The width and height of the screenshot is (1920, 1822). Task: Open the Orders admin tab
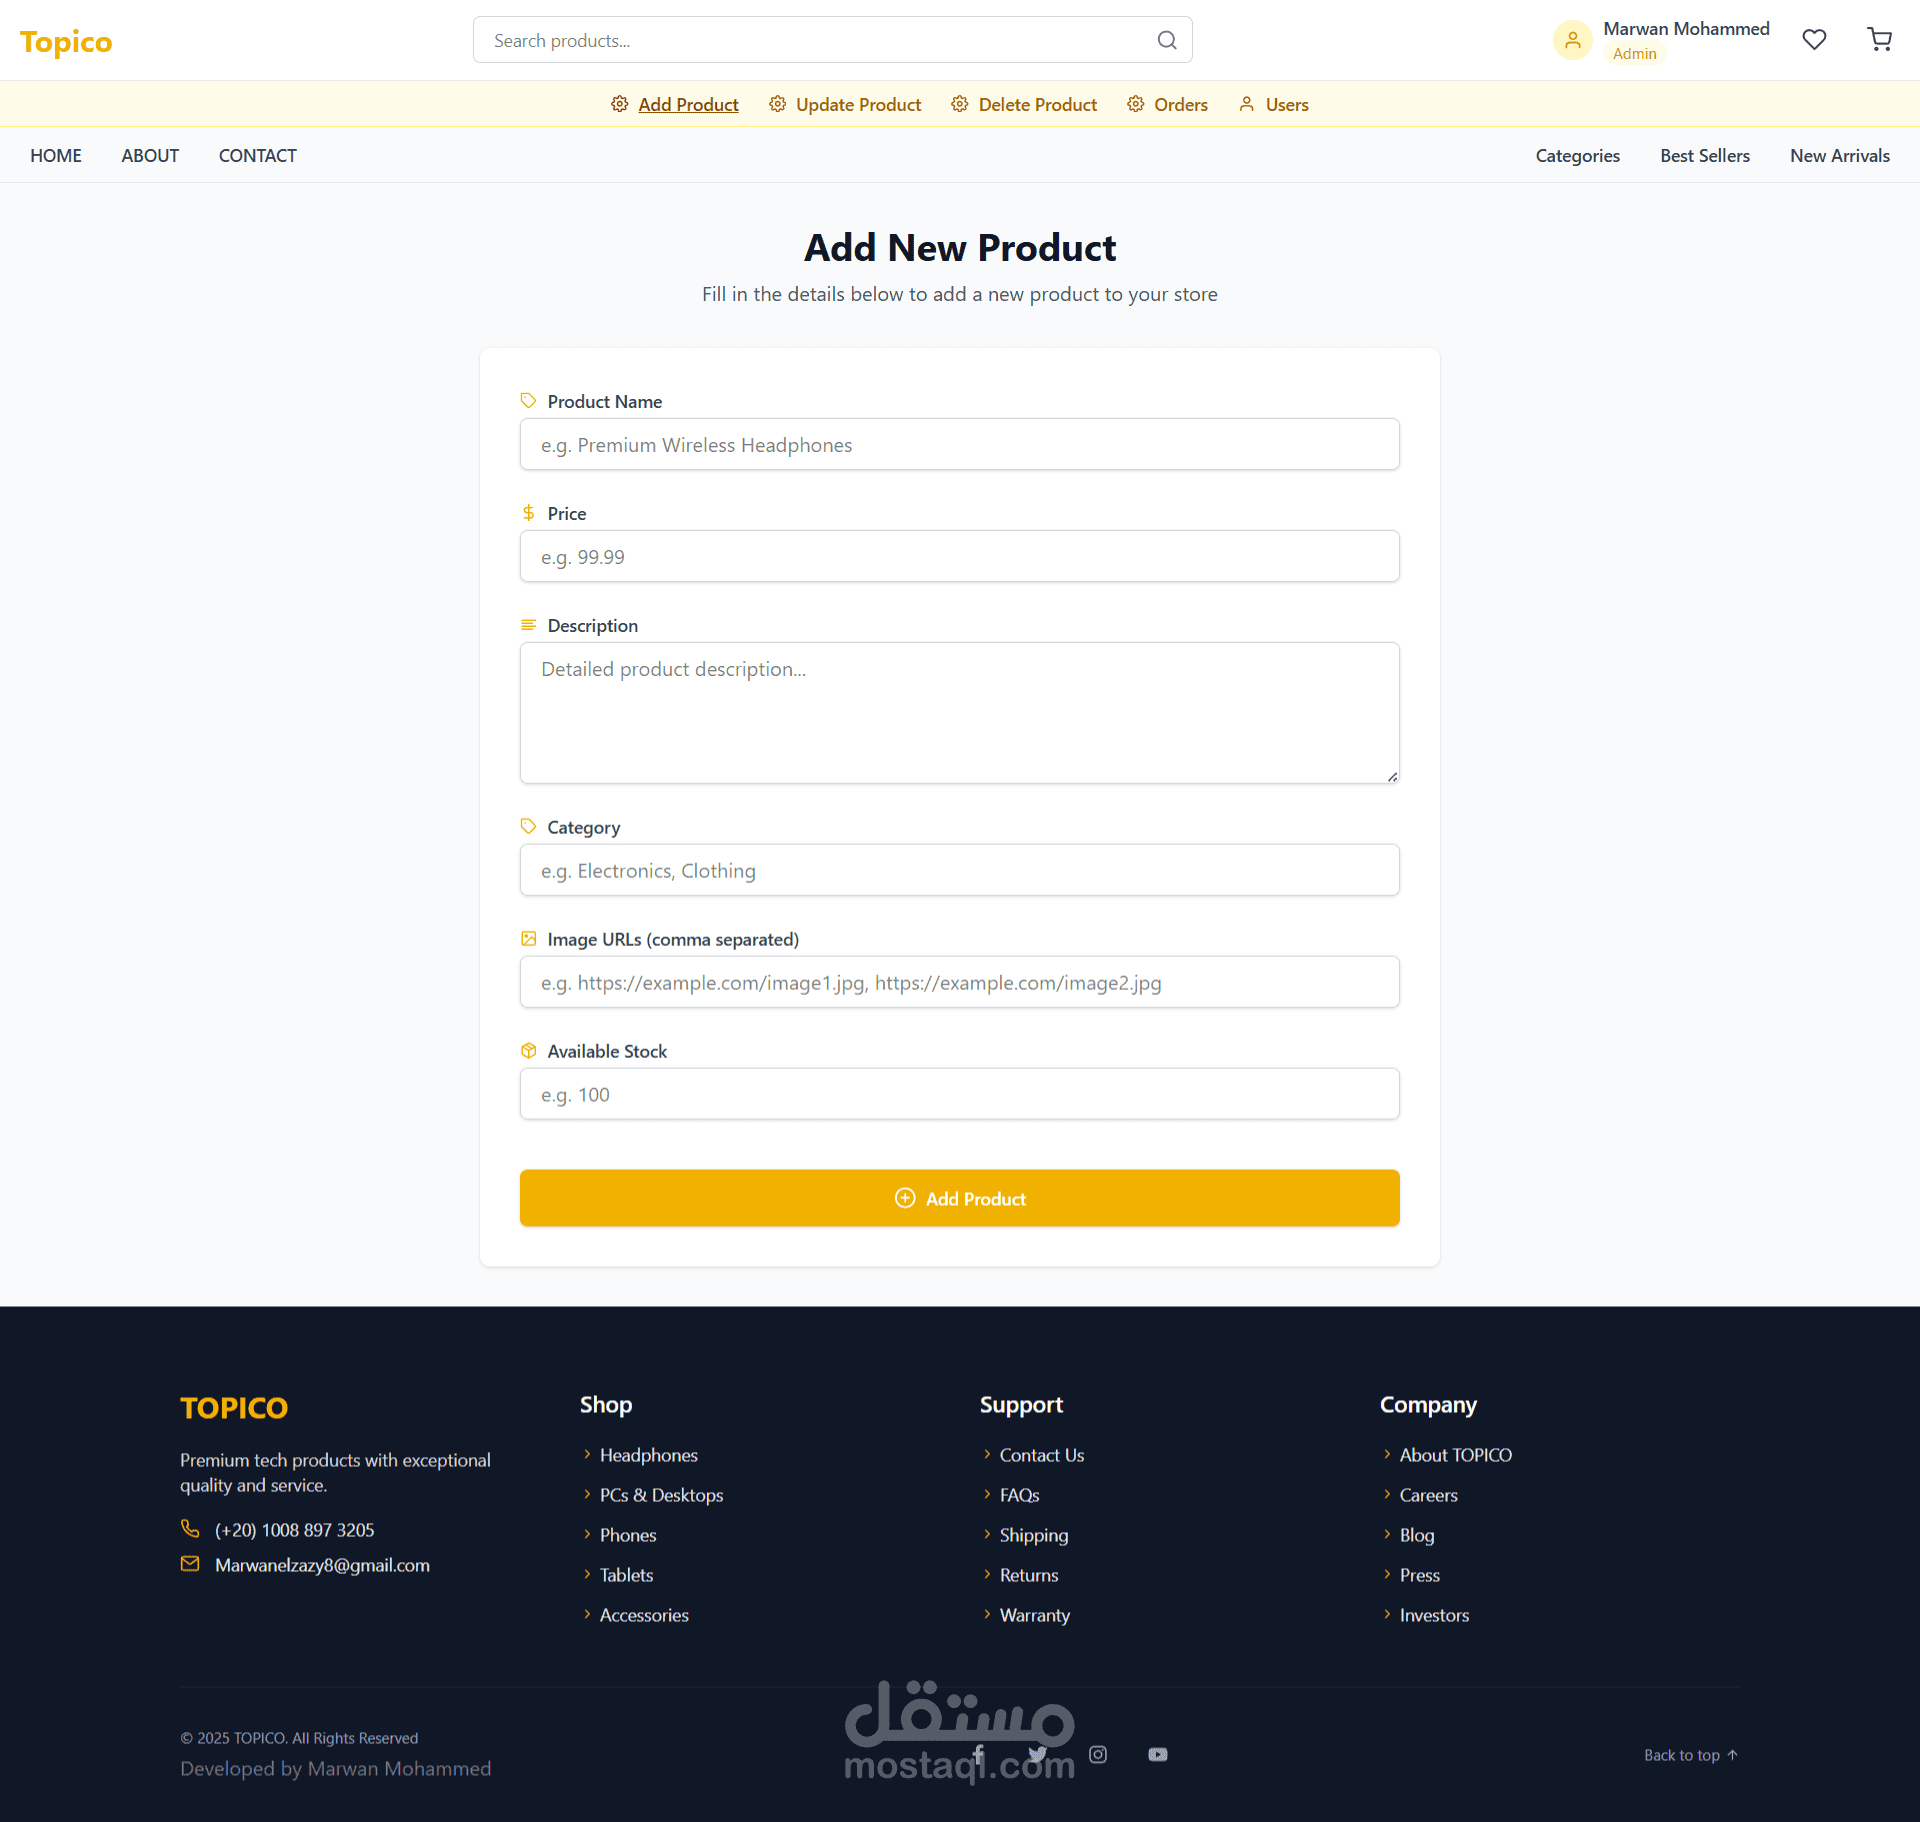1180,104
